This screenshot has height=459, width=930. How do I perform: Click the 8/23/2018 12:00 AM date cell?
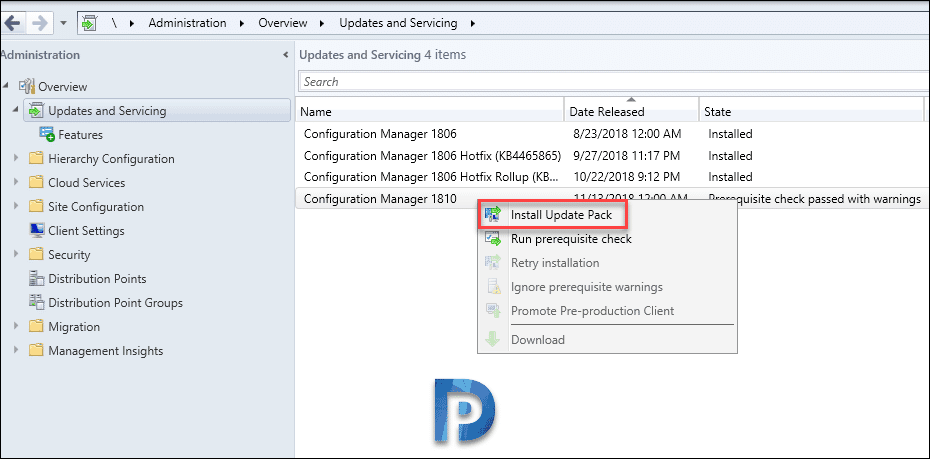[x=628, y=134]
